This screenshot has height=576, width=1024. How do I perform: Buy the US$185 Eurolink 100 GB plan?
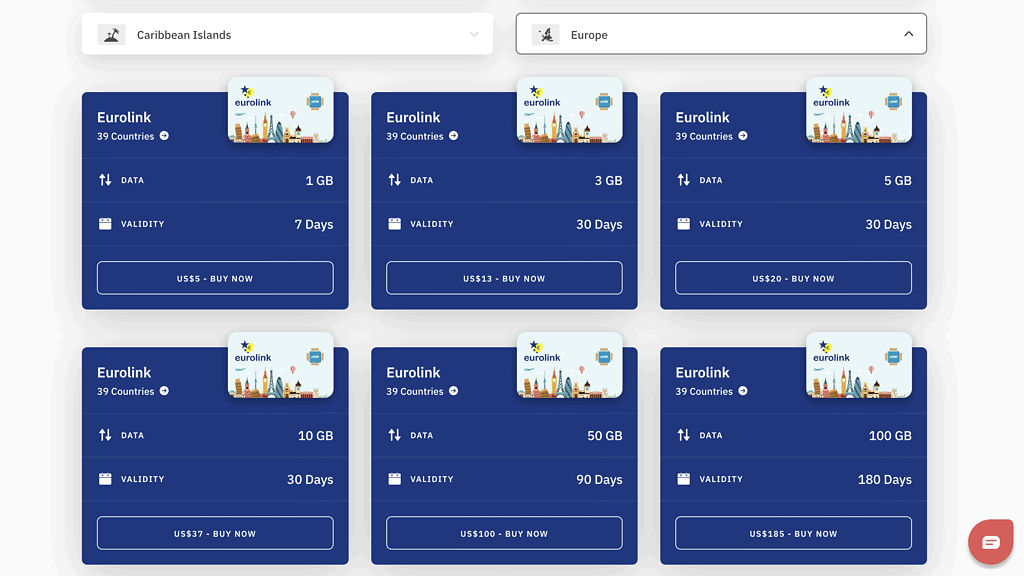(793, 534)
